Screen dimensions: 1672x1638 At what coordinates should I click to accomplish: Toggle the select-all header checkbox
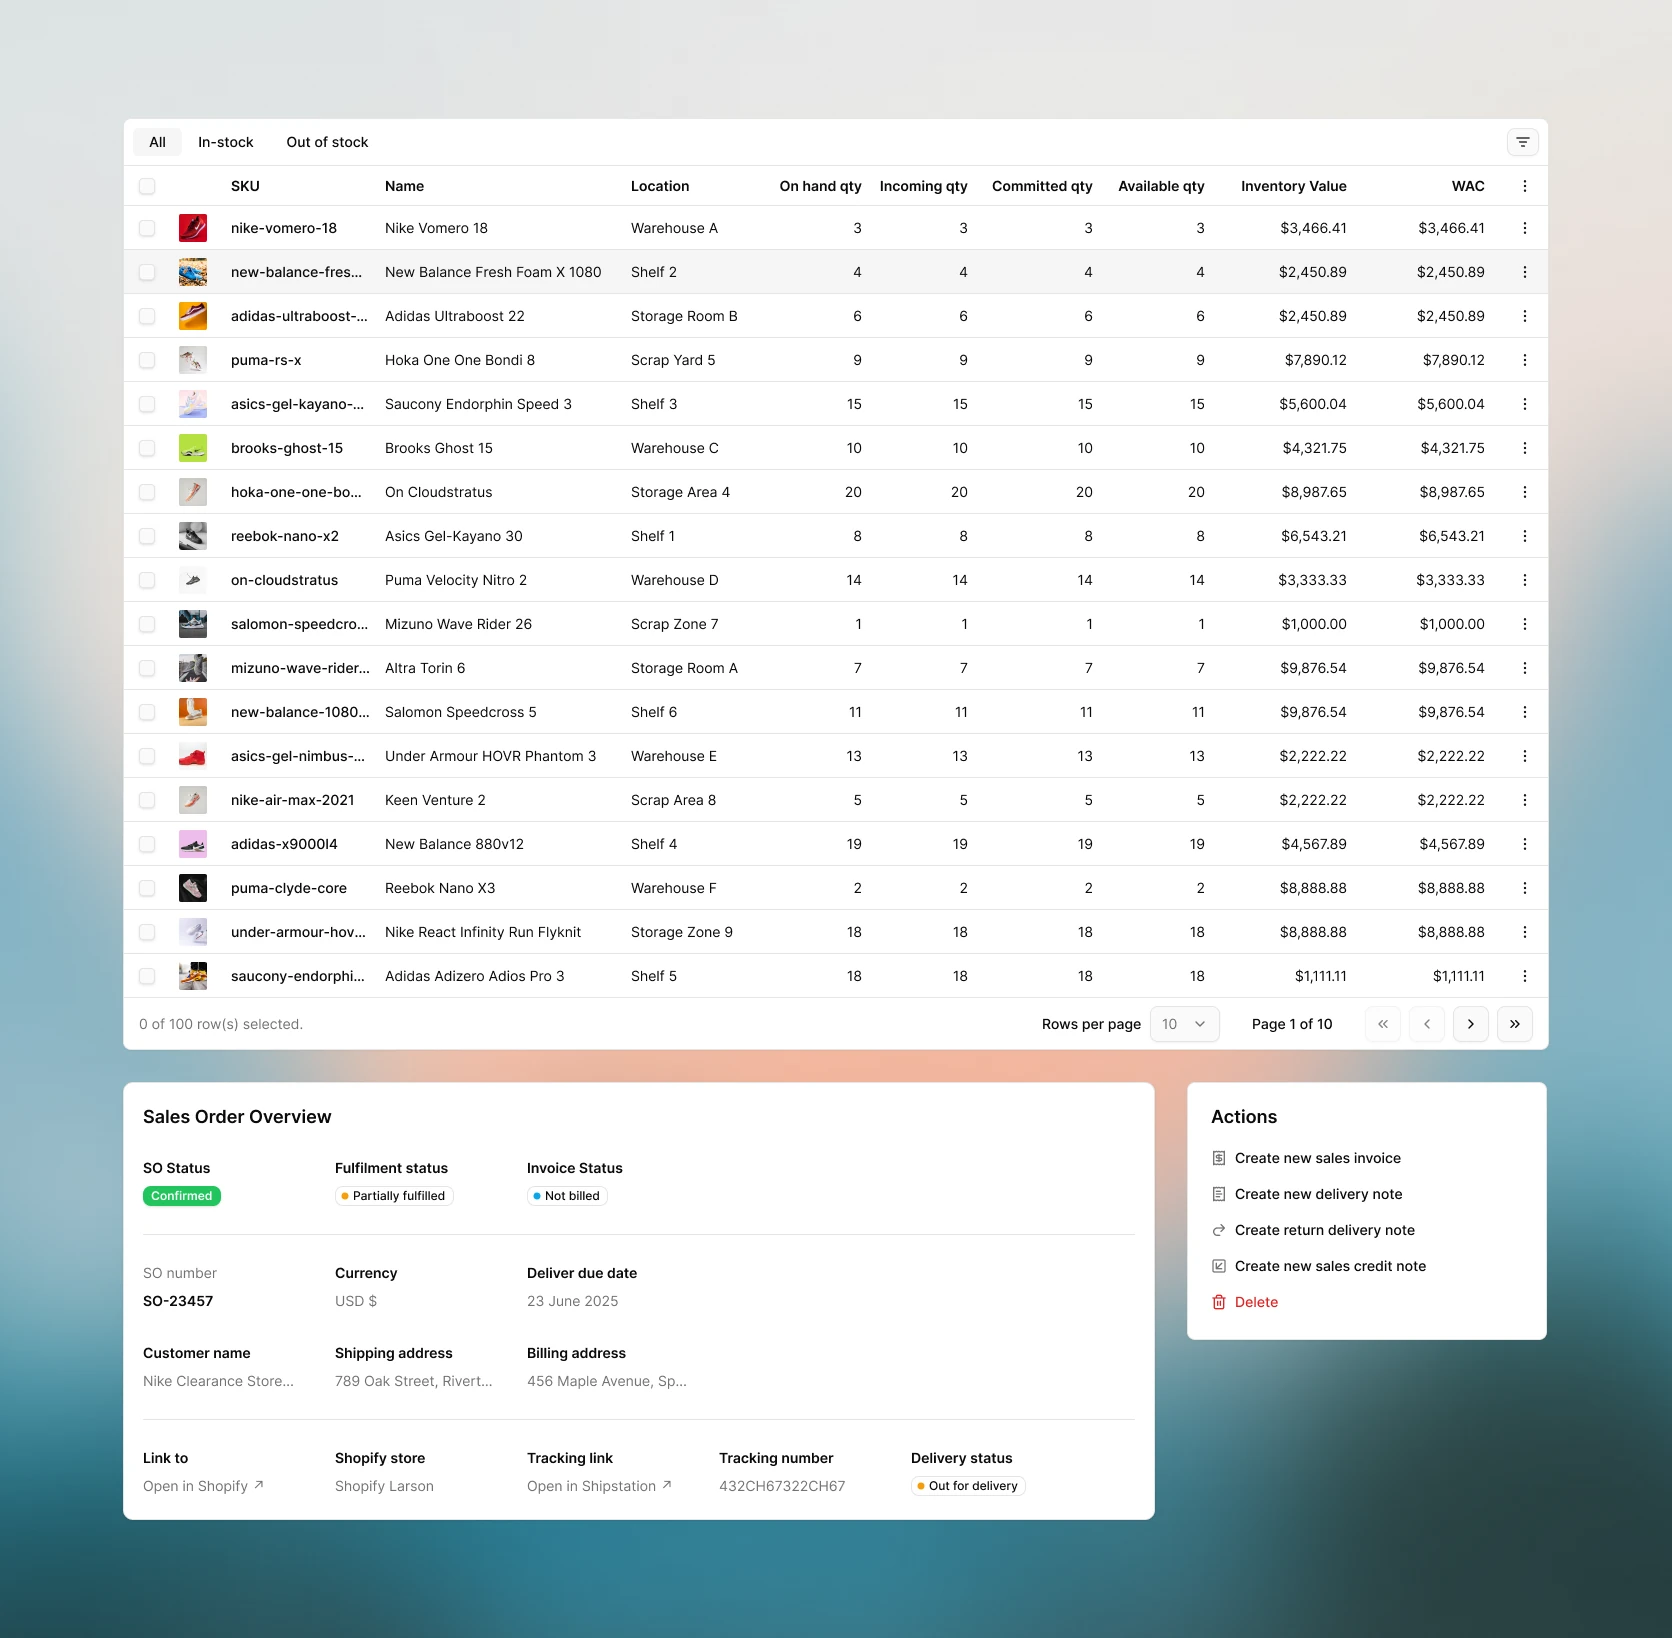pyautogui.click(x=147, y=186)
